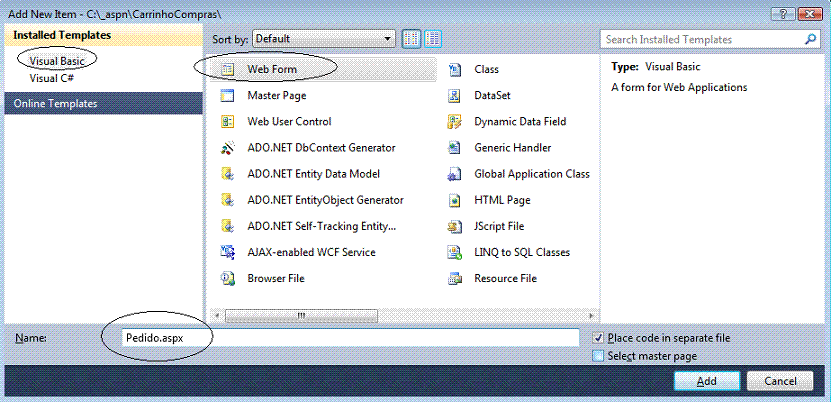The image size is (831, 402).
Task: Select the Class label
Action: click(x=487, y=69)
